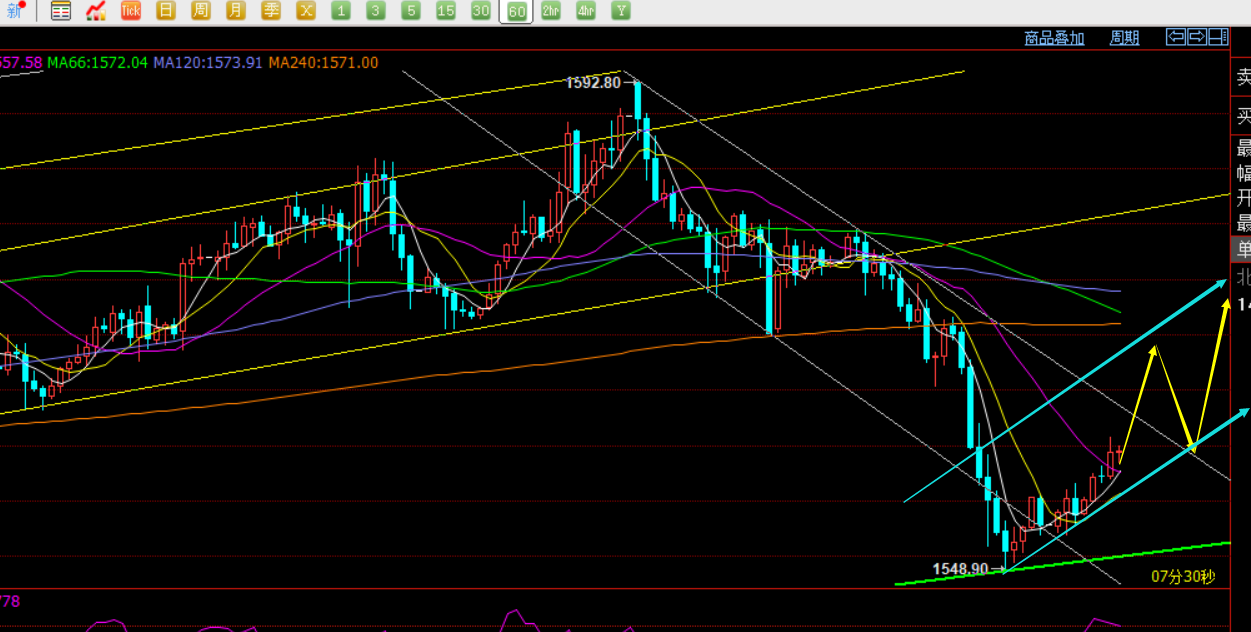Switch to 15-minute timeframe

[x=446, y=11]
